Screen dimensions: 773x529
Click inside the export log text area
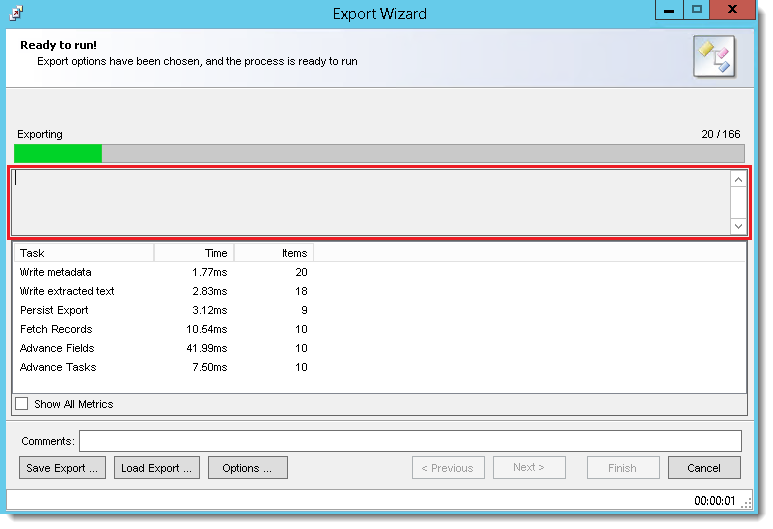coord(371,203)
